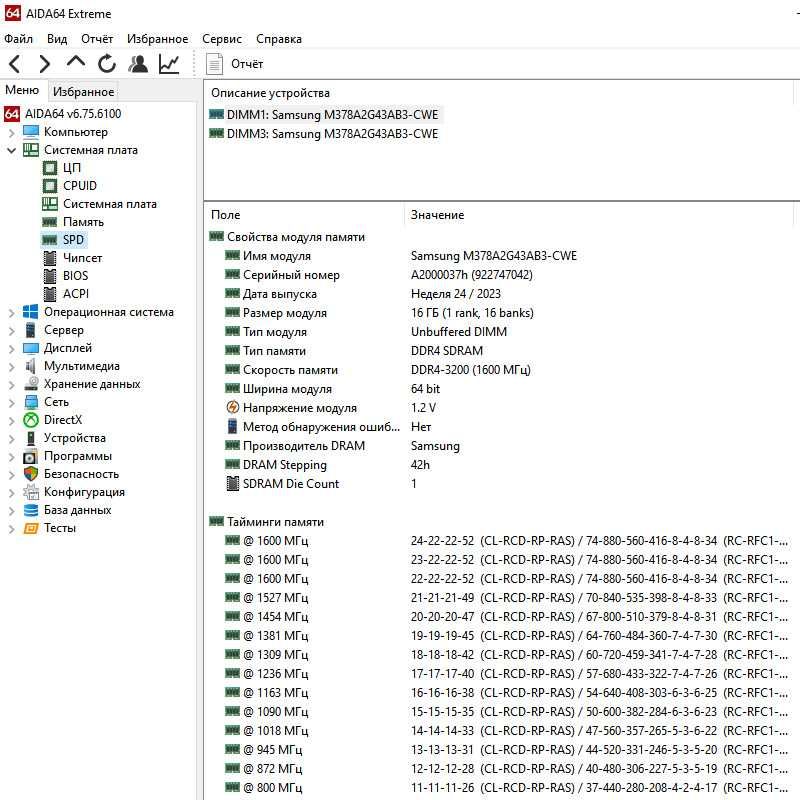Click the user profile toolbar icon
800x800 pixels.
(x=138, y=64)
